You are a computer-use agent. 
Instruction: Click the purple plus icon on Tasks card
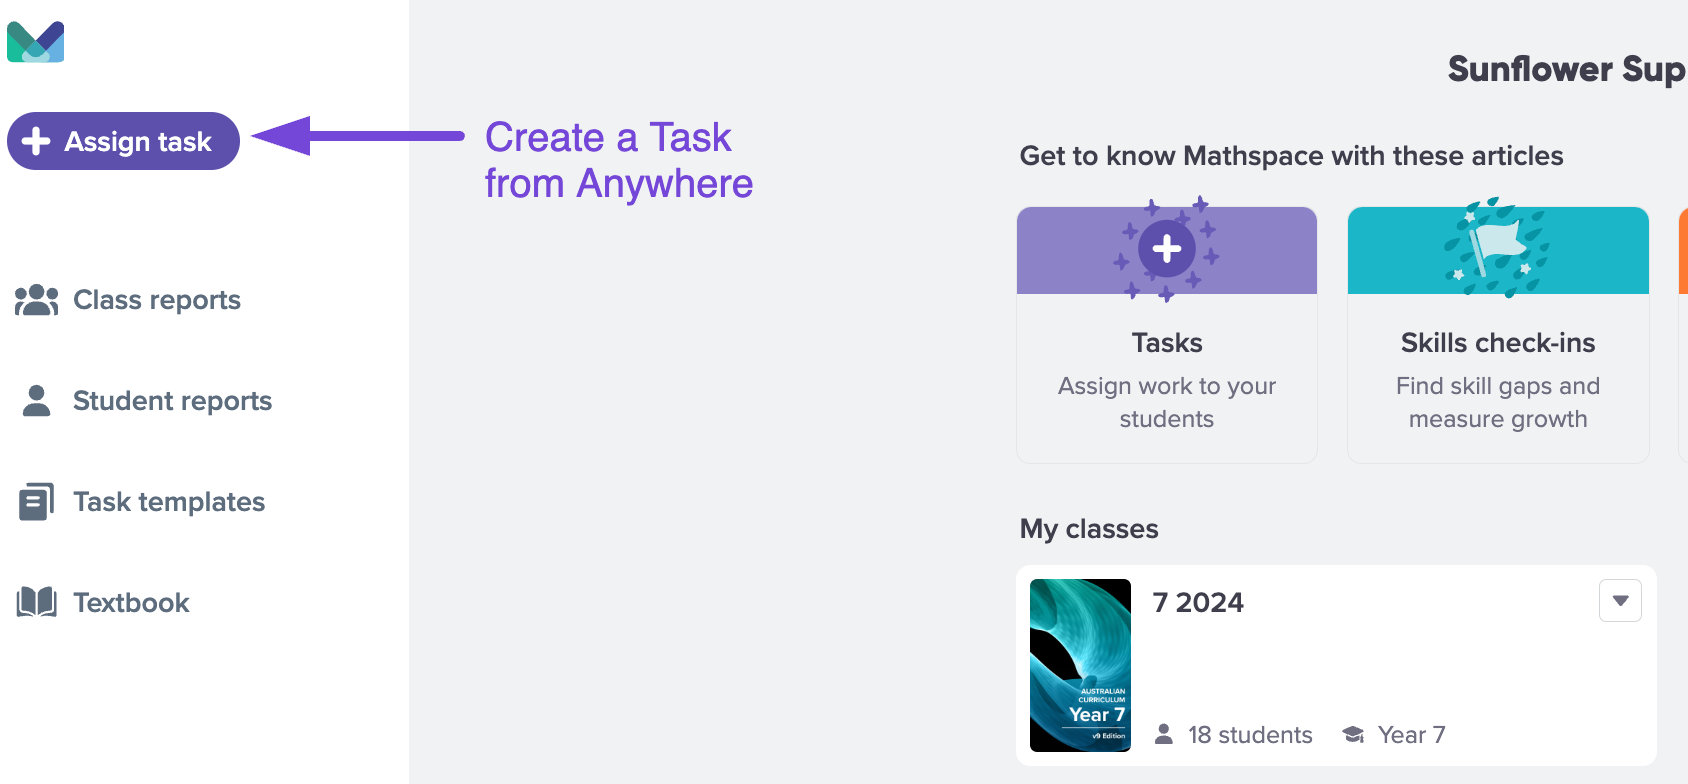tap(1167, 249)
